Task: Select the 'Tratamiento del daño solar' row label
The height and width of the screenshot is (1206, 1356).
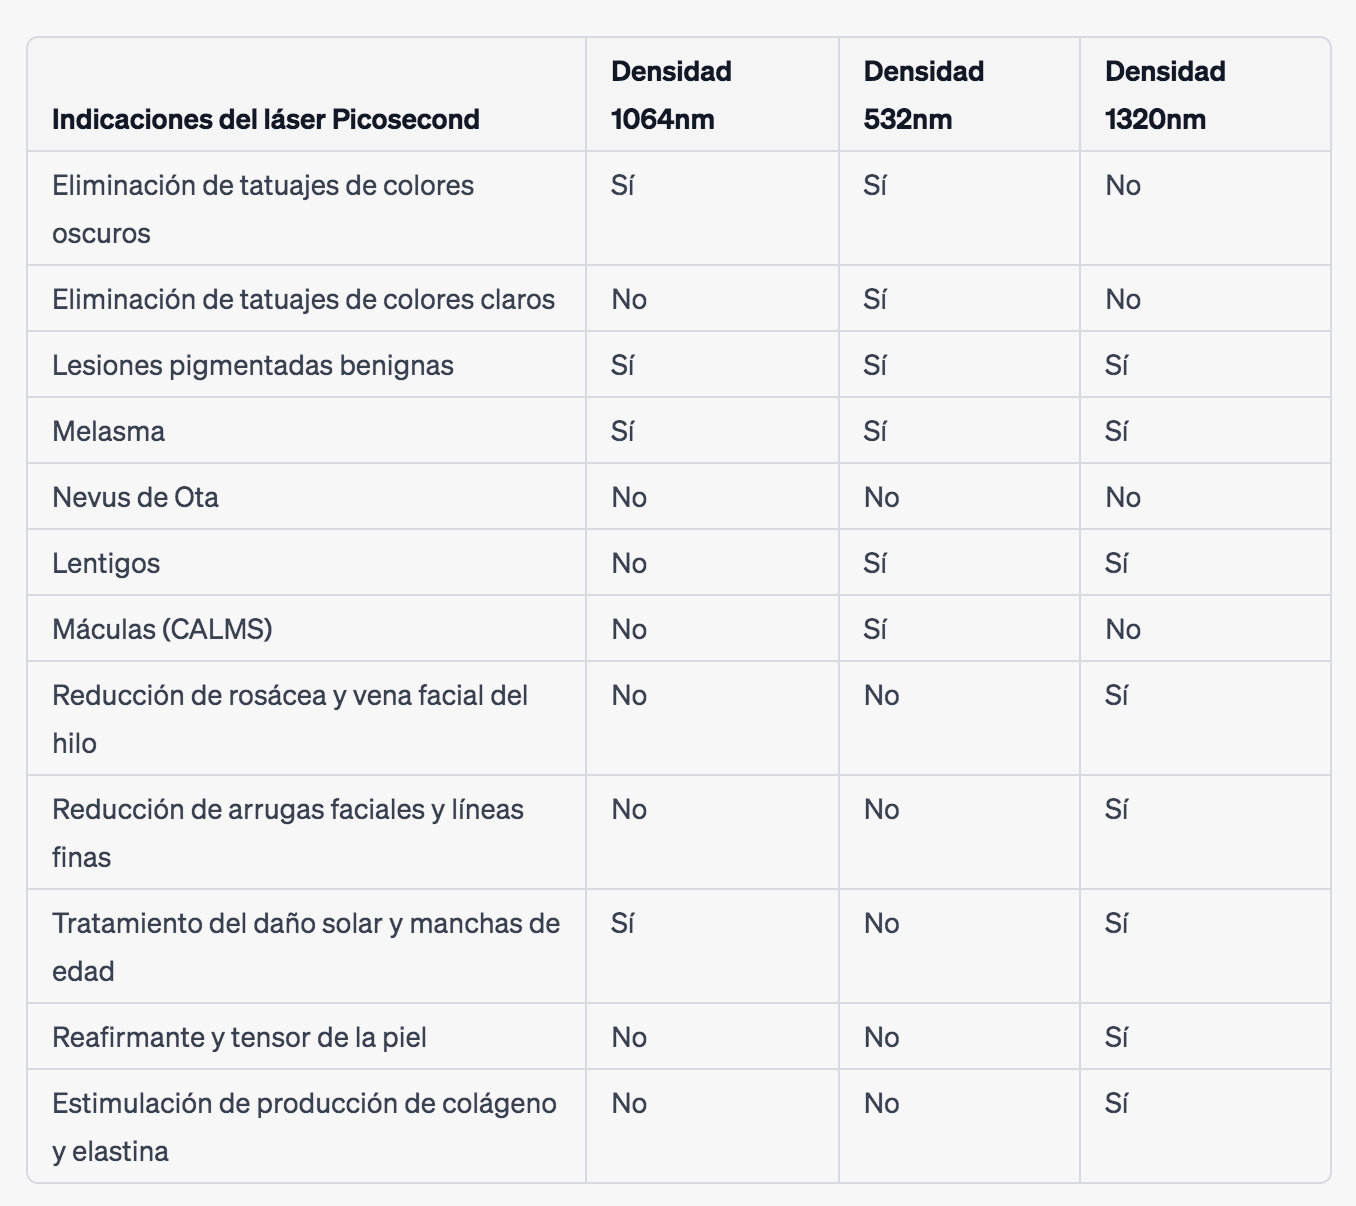Action: [306, 947]
